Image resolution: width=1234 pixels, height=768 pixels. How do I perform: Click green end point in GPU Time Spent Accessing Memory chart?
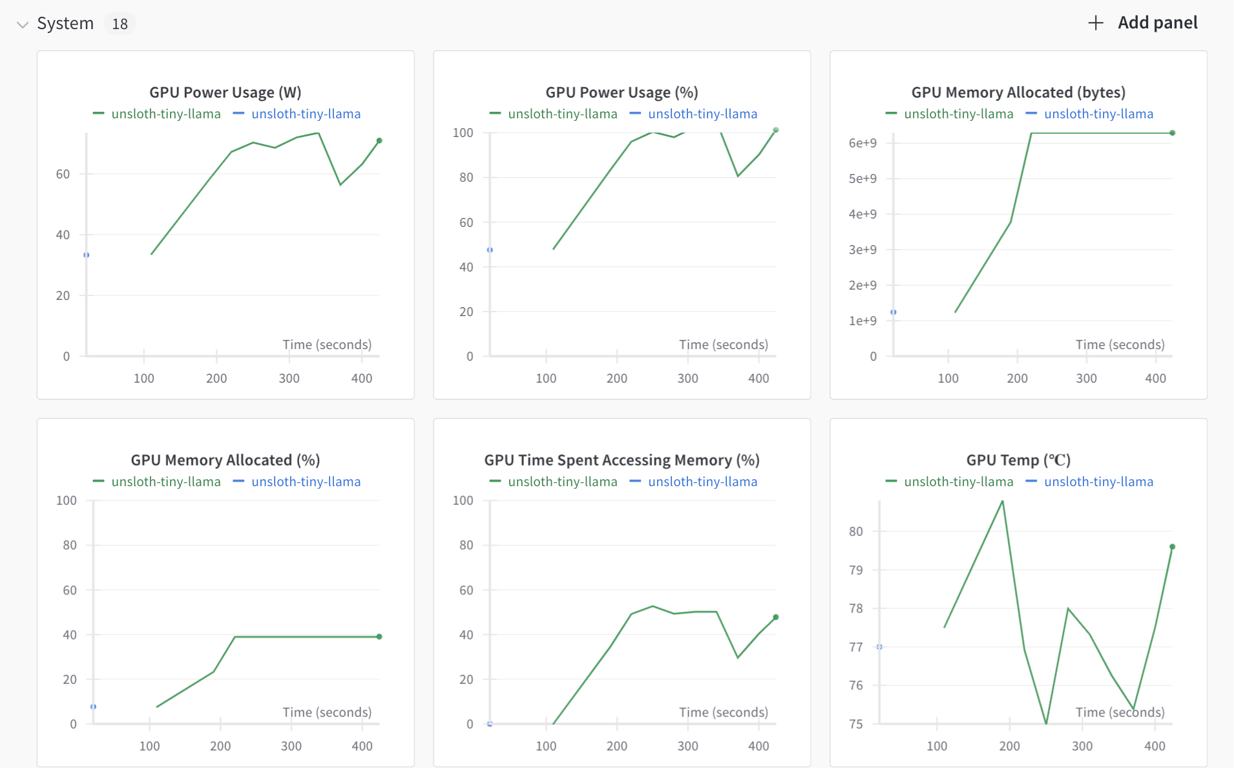776,618
